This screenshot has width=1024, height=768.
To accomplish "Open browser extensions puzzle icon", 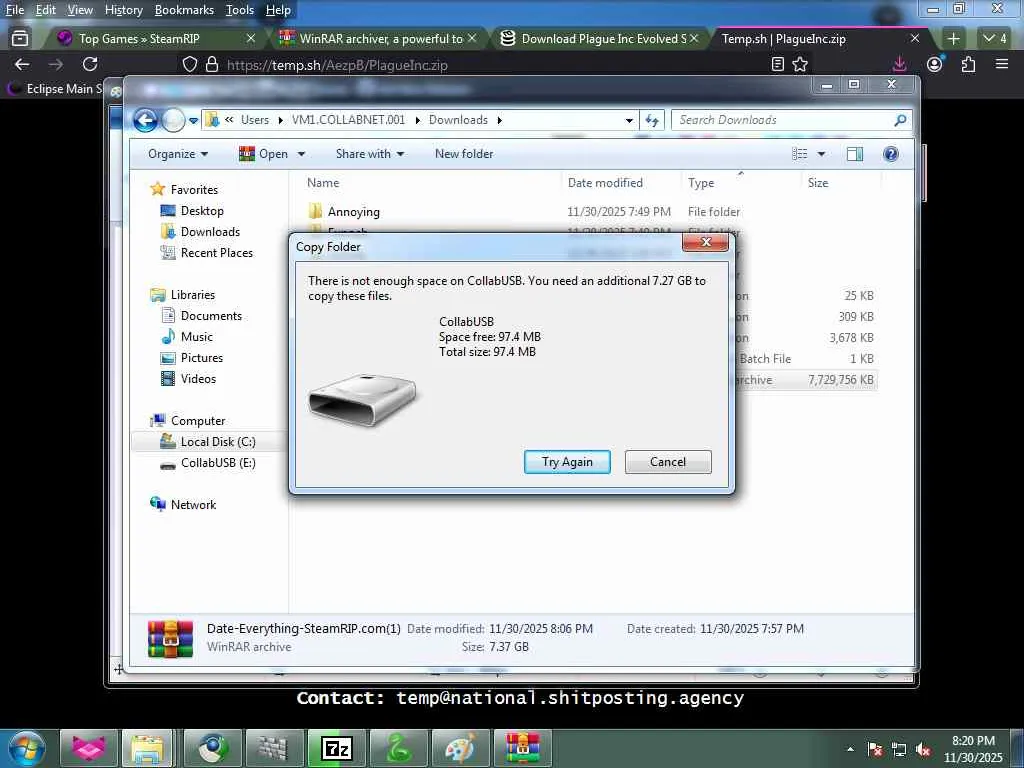I will [968, 64].
